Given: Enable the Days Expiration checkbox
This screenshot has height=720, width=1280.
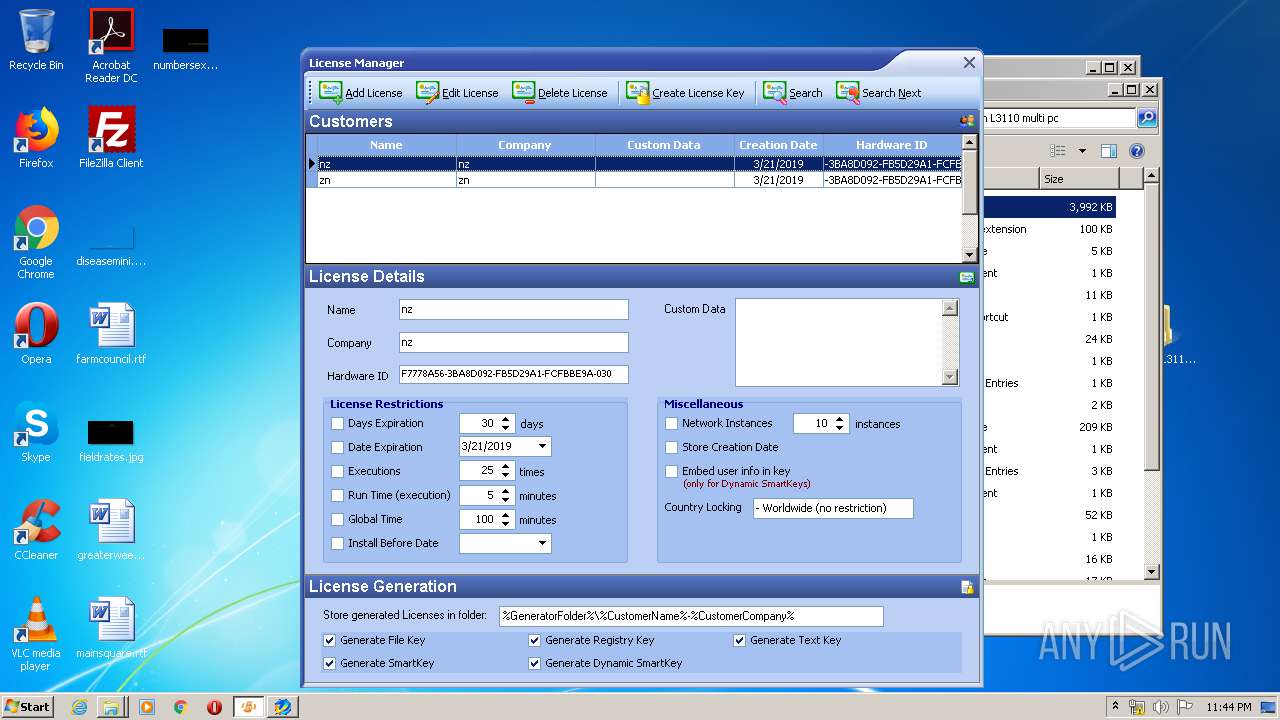Looking at the screenshot, I should 337,424.
